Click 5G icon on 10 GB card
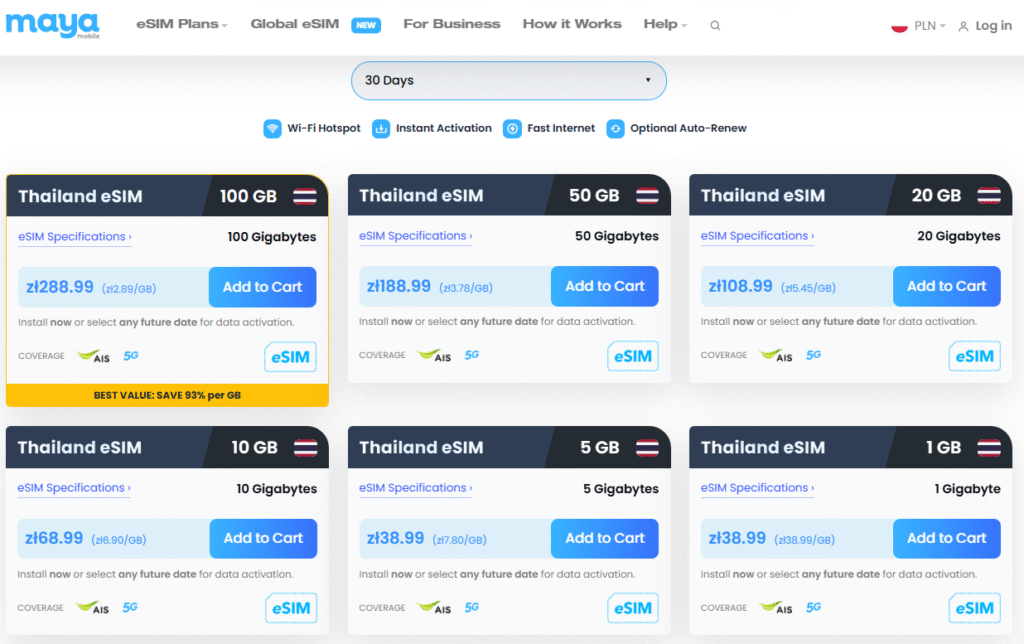This screenshot has height=644, width=1024. 130,607
